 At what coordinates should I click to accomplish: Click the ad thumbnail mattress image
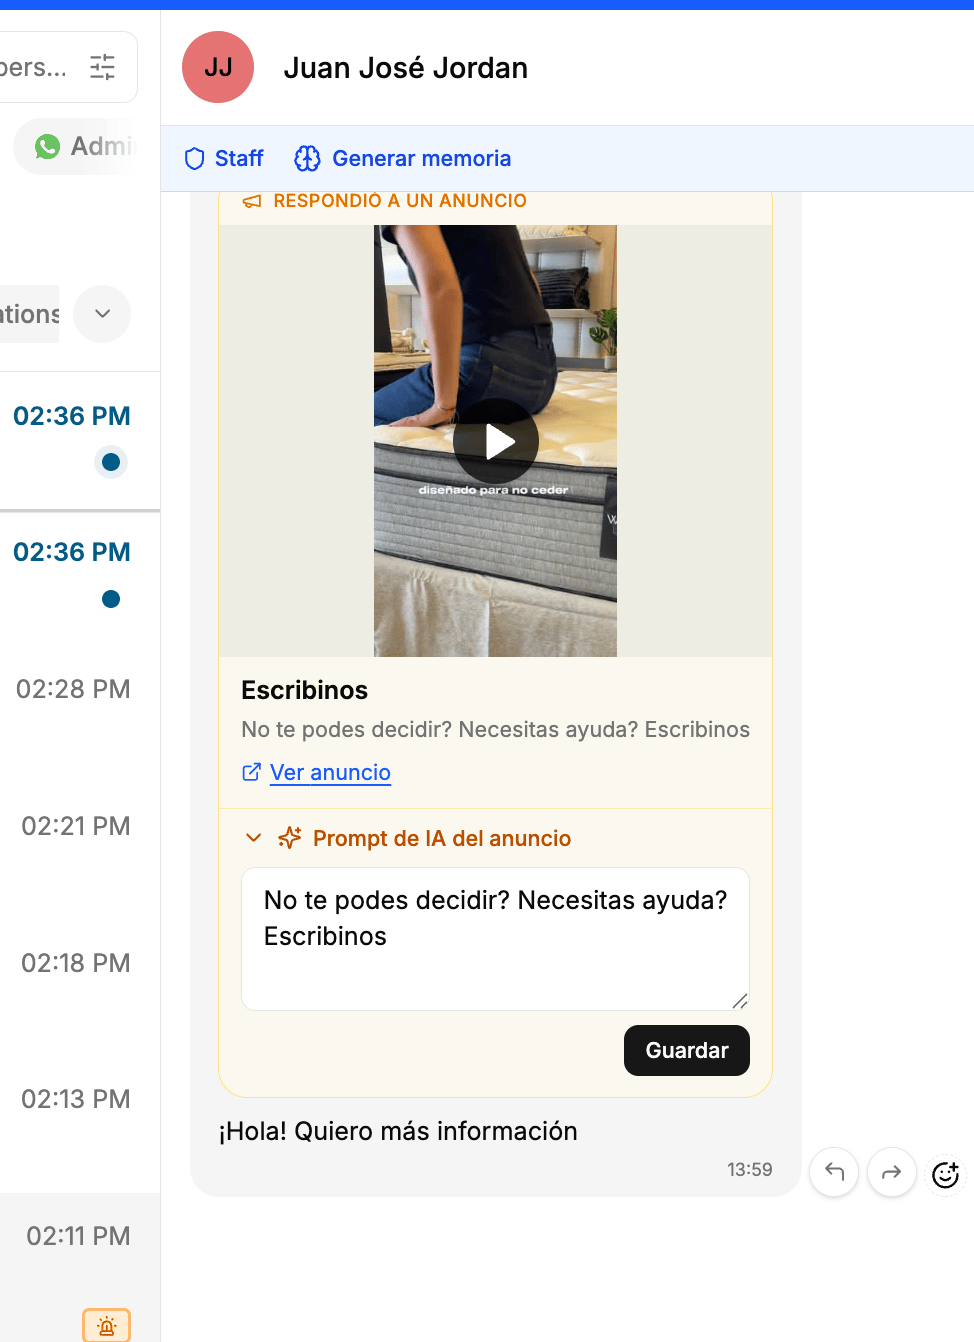tap(496, 441)
